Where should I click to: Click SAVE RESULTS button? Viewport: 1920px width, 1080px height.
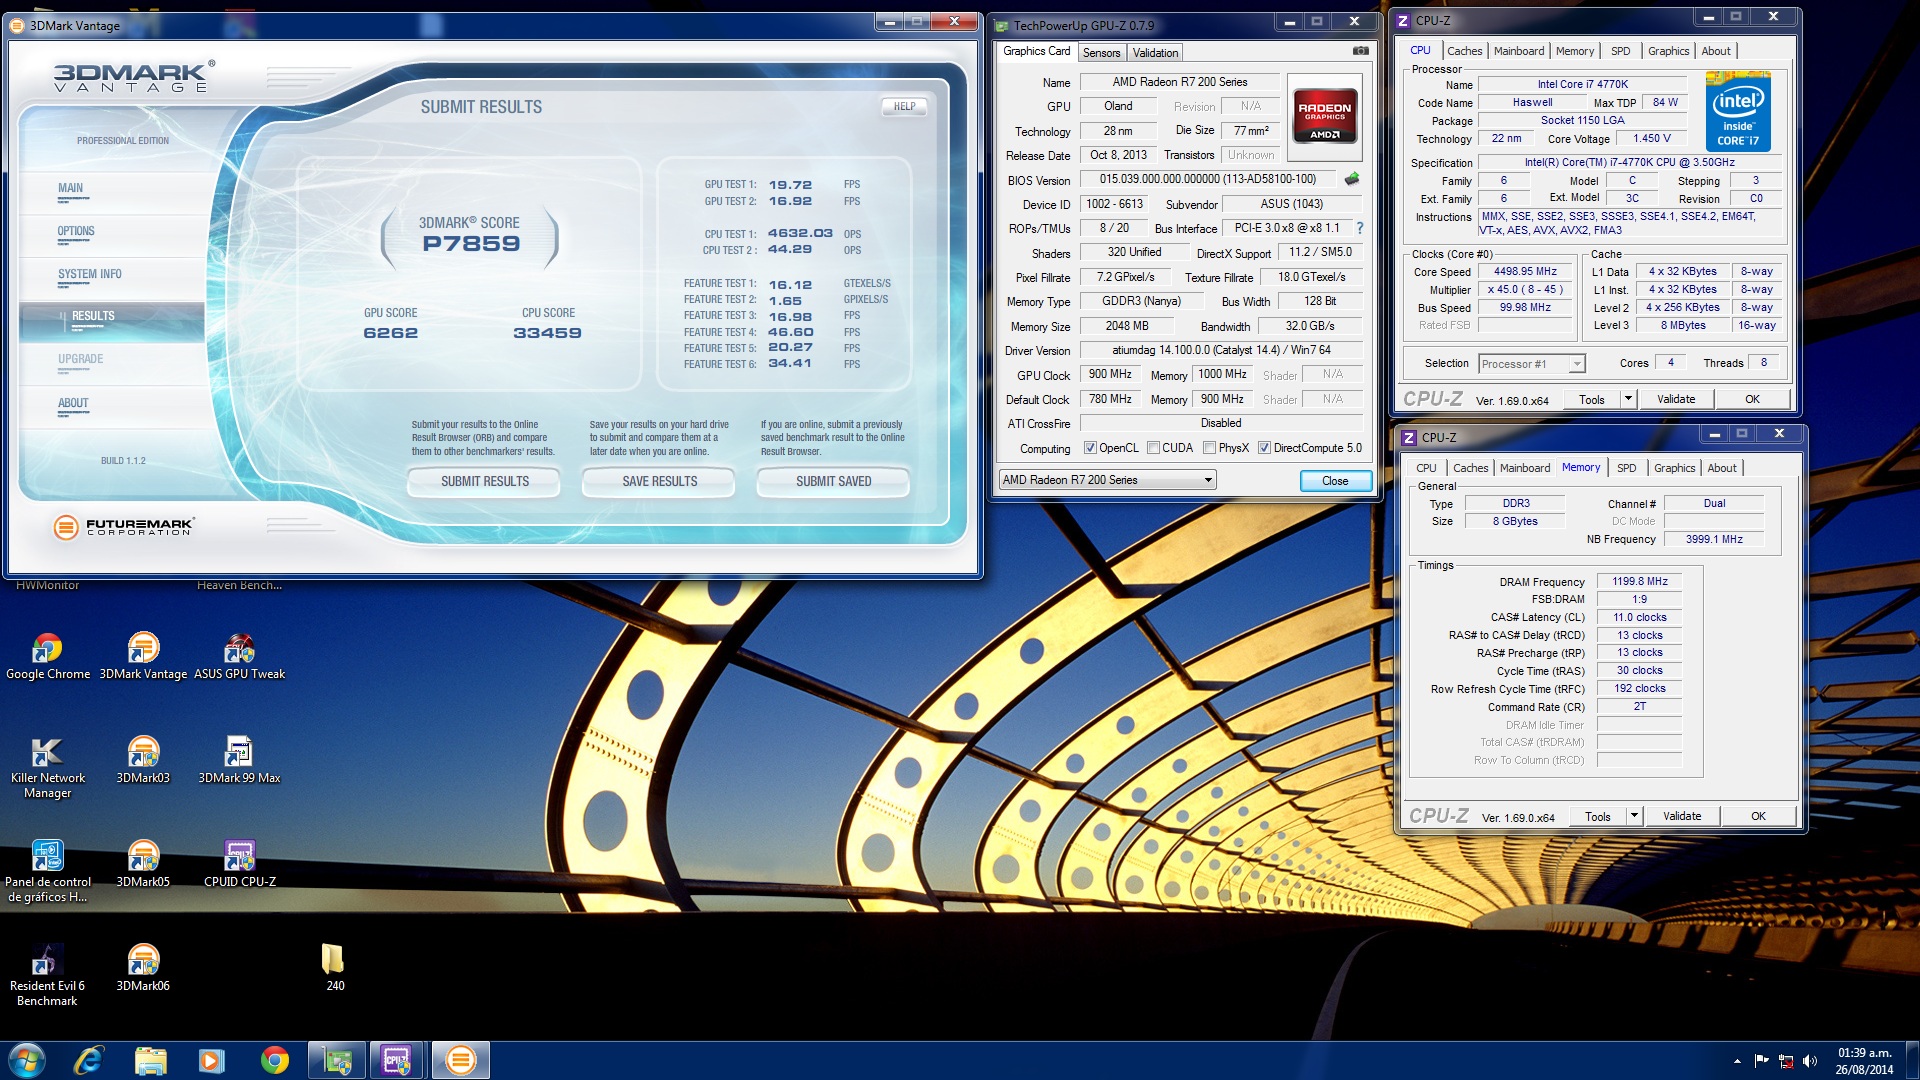tap(660, 481)
